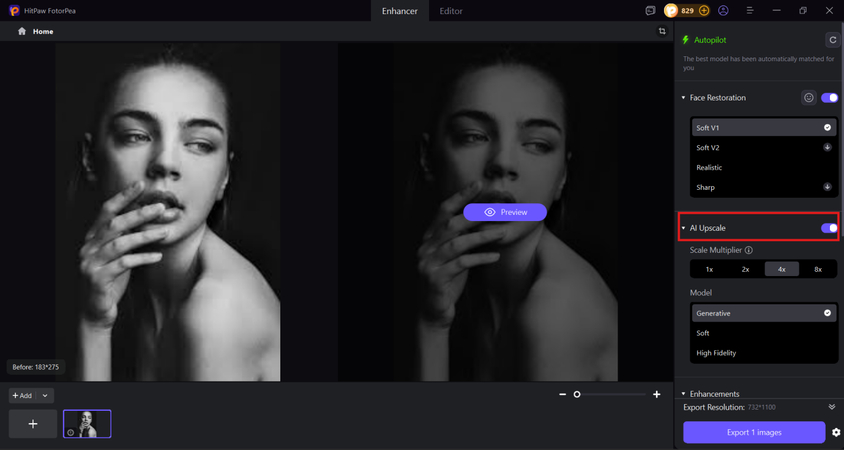Choose Realistic face model
This screenshot has height=450, width=844.
[x=764, y=167]
